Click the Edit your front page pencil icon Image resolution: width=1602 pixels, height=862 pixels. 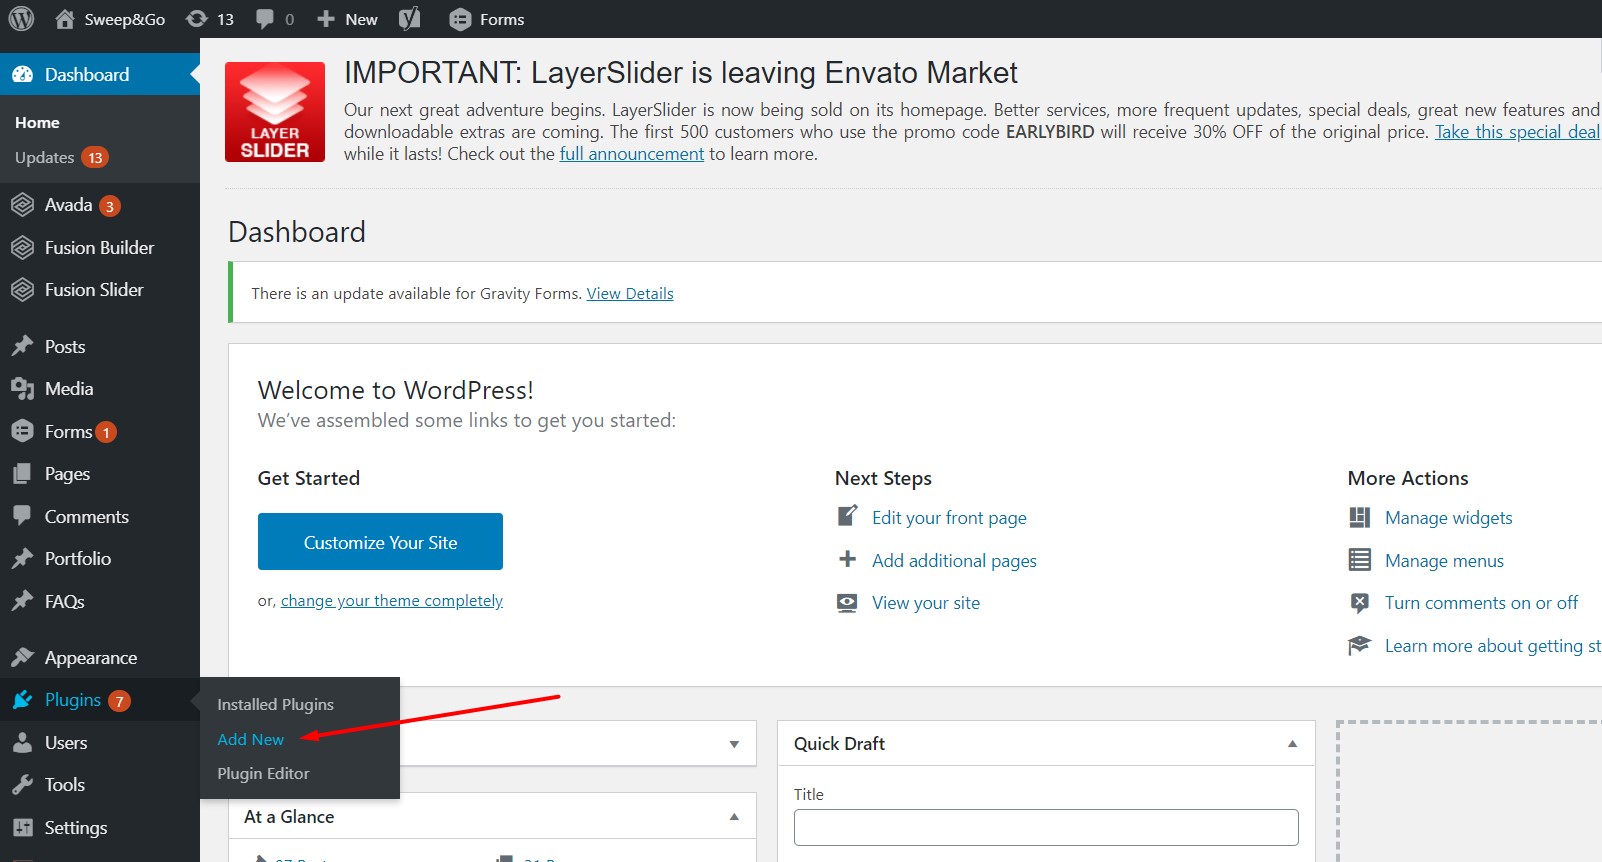coord(847,516)
